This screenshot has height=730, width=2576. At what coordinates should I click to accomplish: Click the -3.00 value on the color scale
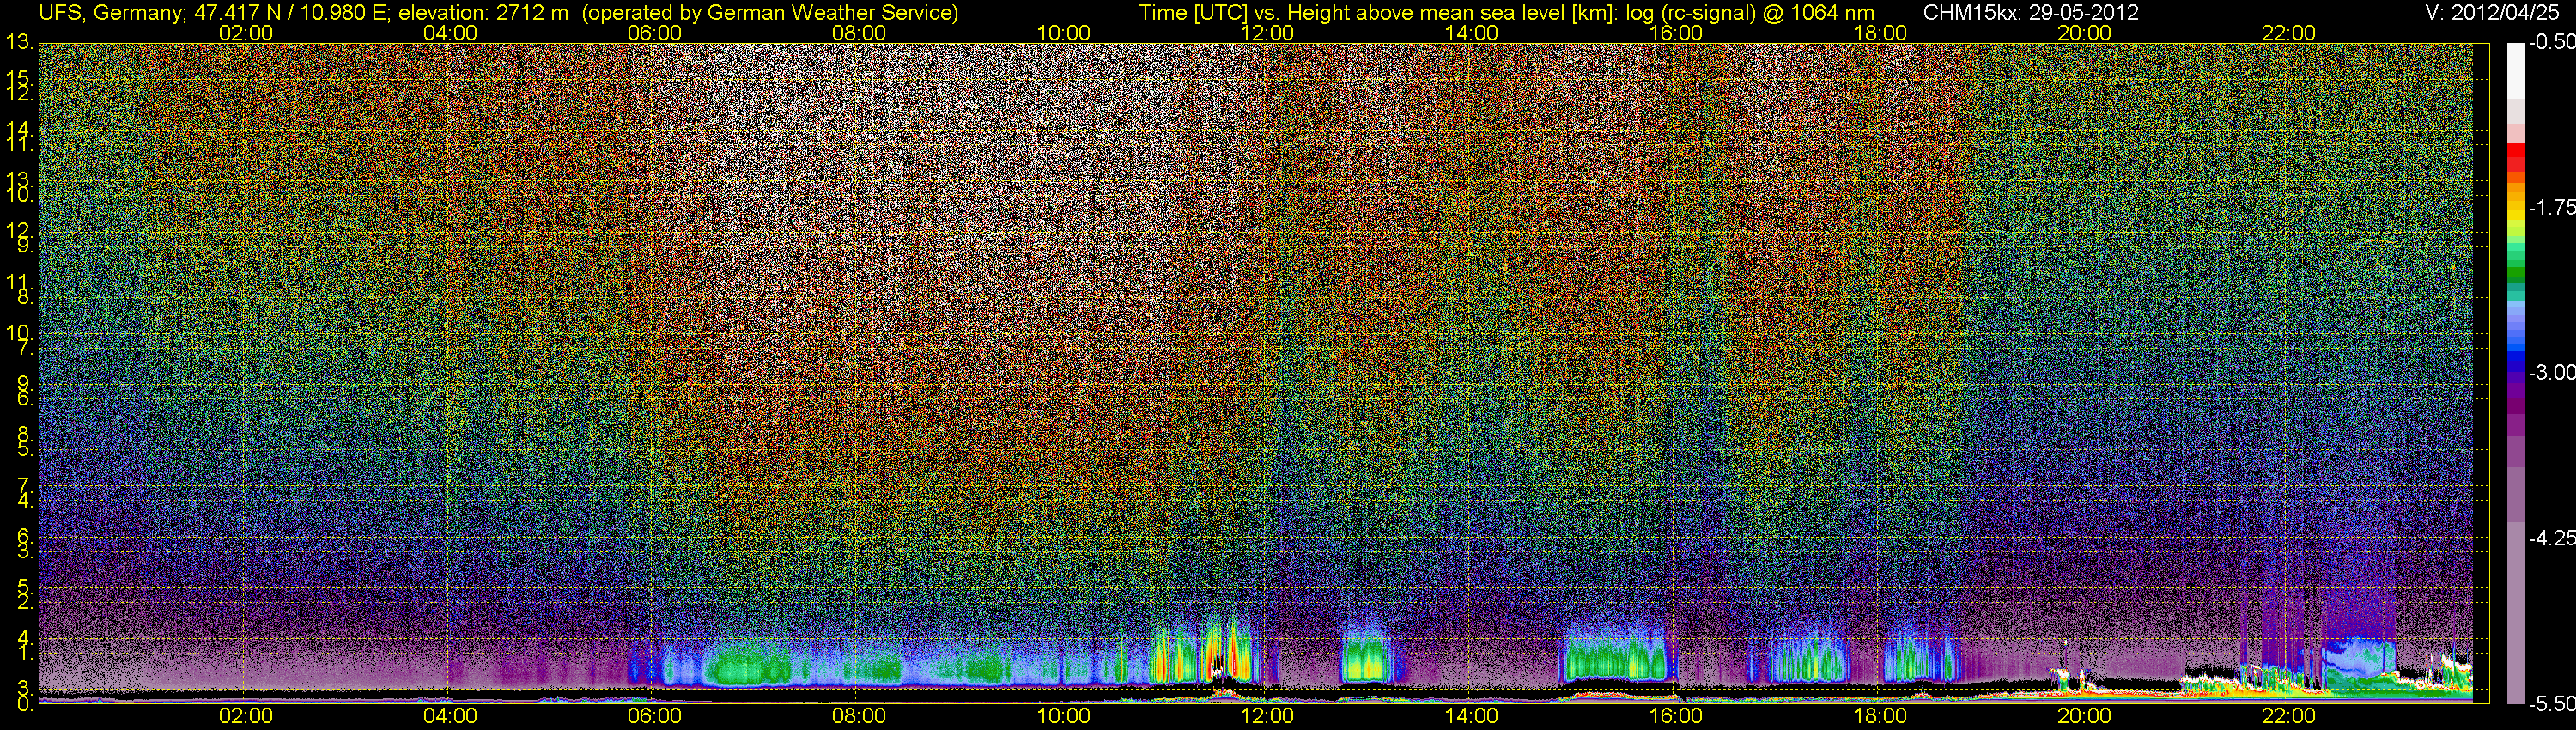click(2551, 373)
